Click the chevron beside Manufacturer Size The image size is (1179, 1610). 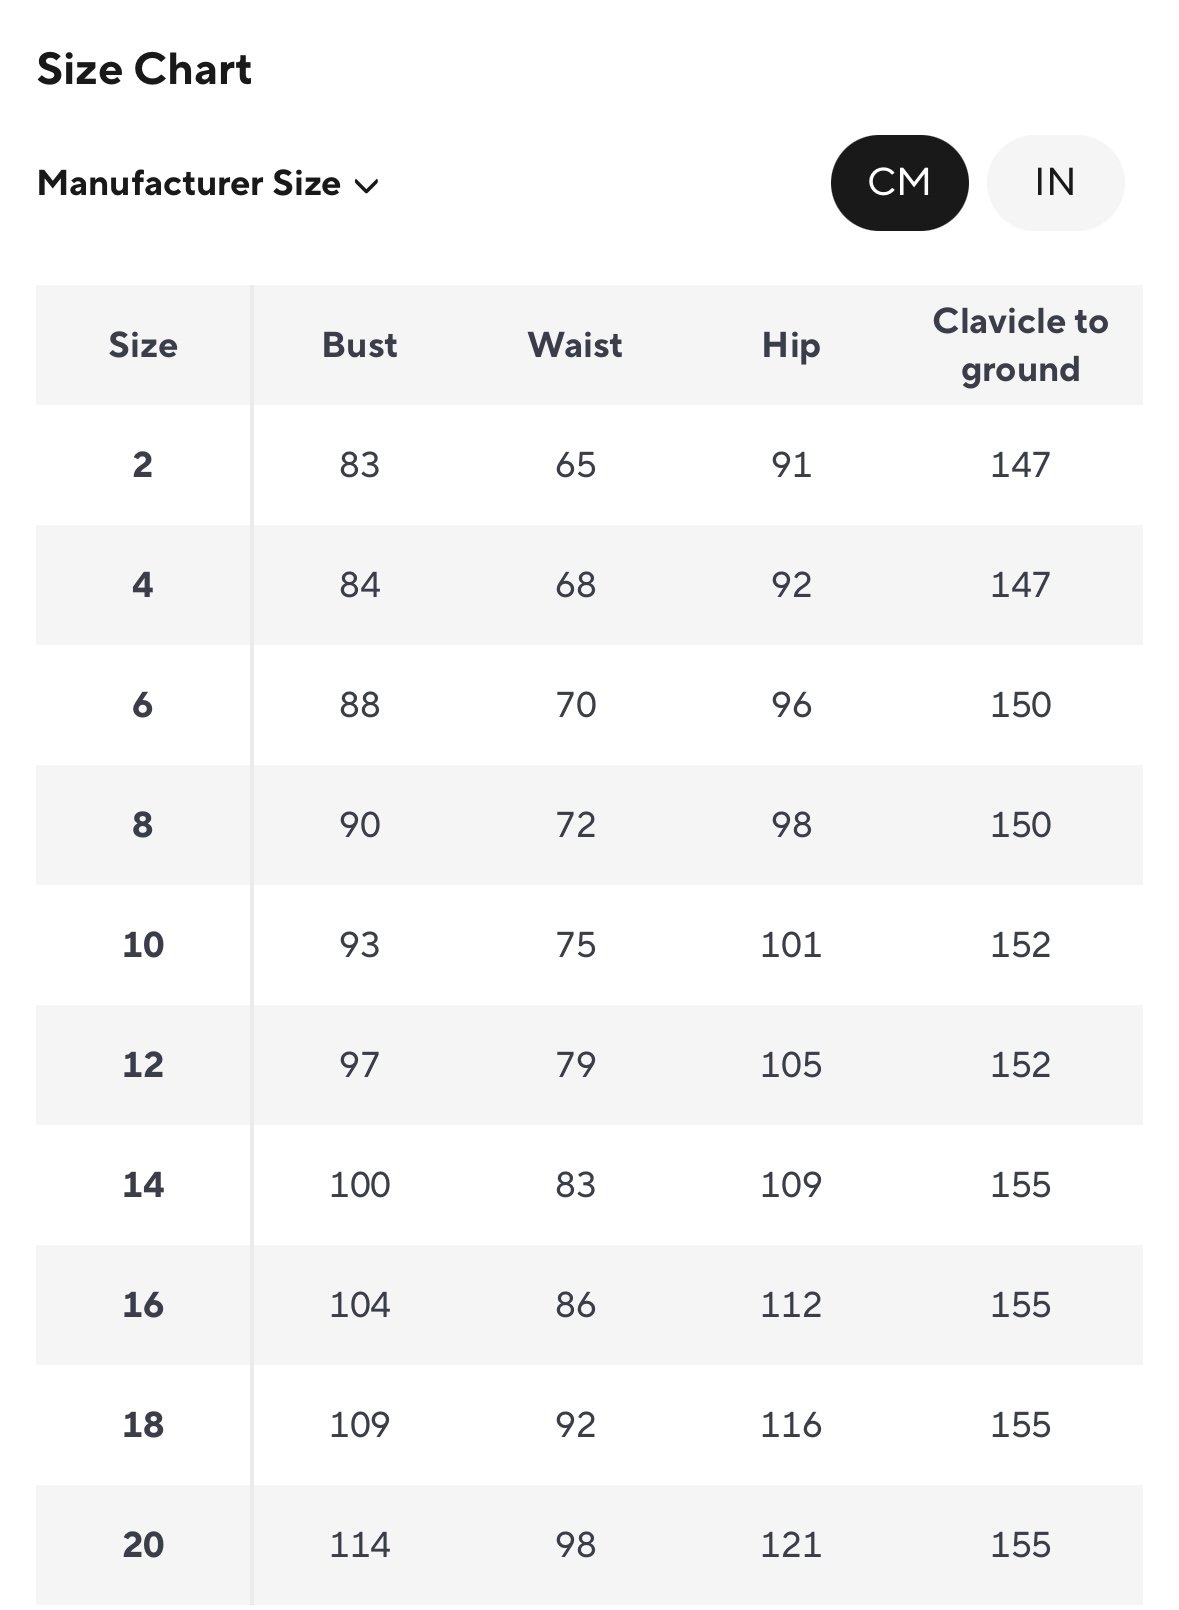(x=367, y=186)
